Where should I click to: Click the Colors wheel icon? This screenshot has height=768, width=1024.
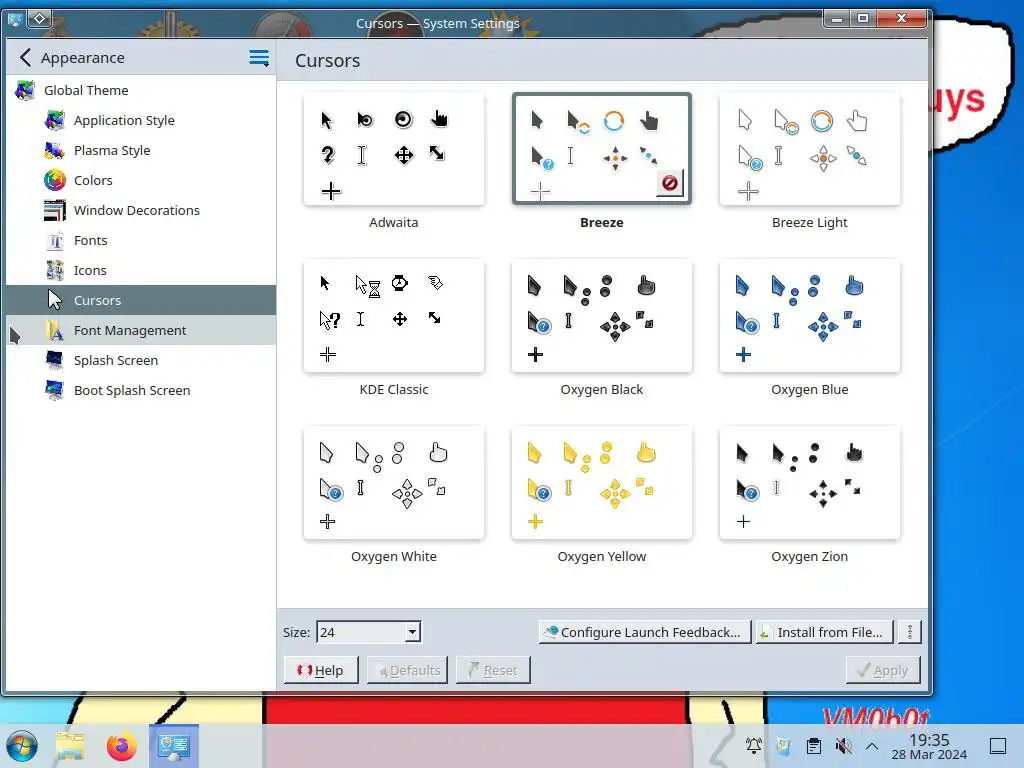pos(55,180)
